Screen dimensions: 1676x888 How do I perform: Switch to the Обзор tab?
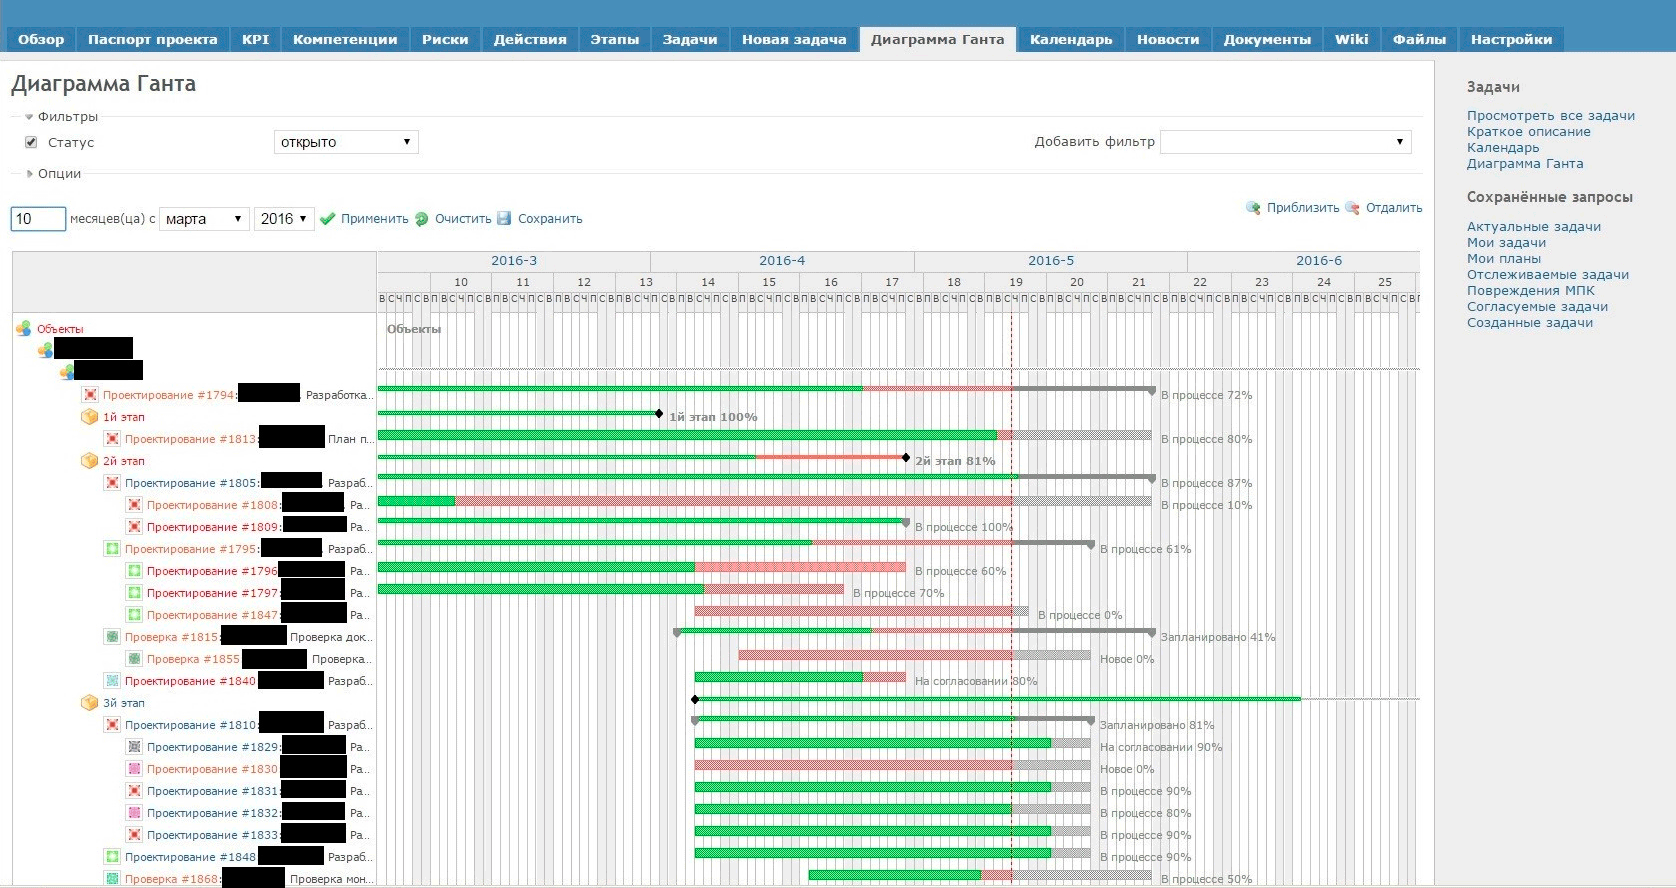(x=41, y=40)
